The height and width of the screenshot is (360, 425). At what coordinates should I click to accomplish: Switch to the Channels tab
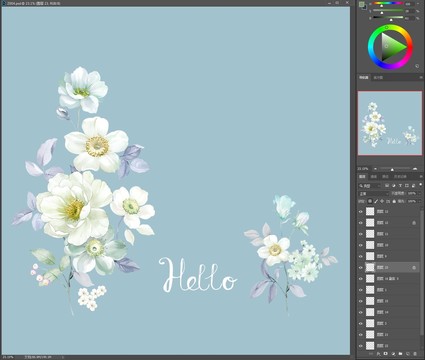click(x=374, y=177)
